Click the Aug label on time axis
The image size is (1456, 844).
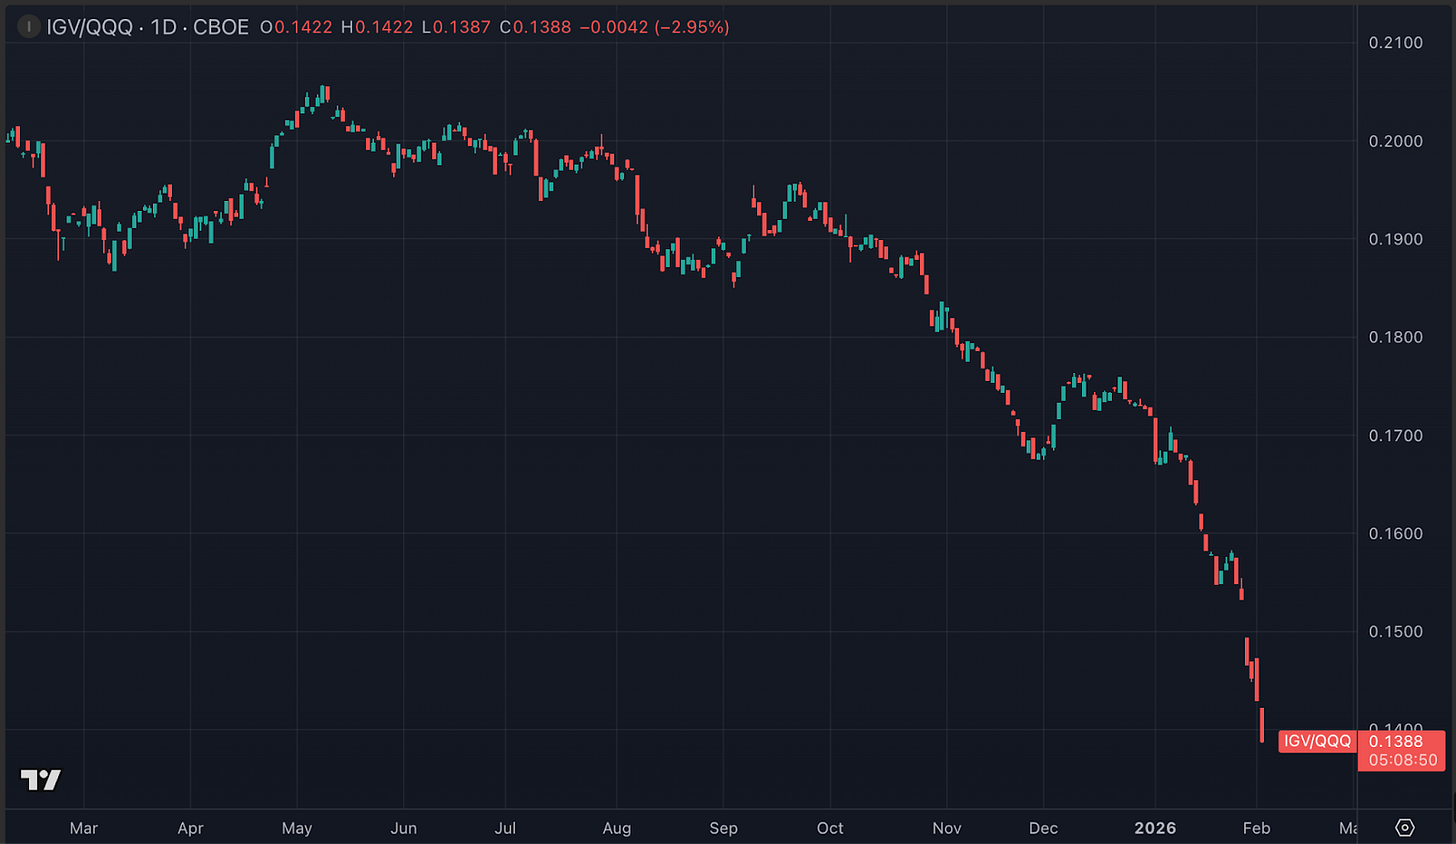[x=617, y=828]
